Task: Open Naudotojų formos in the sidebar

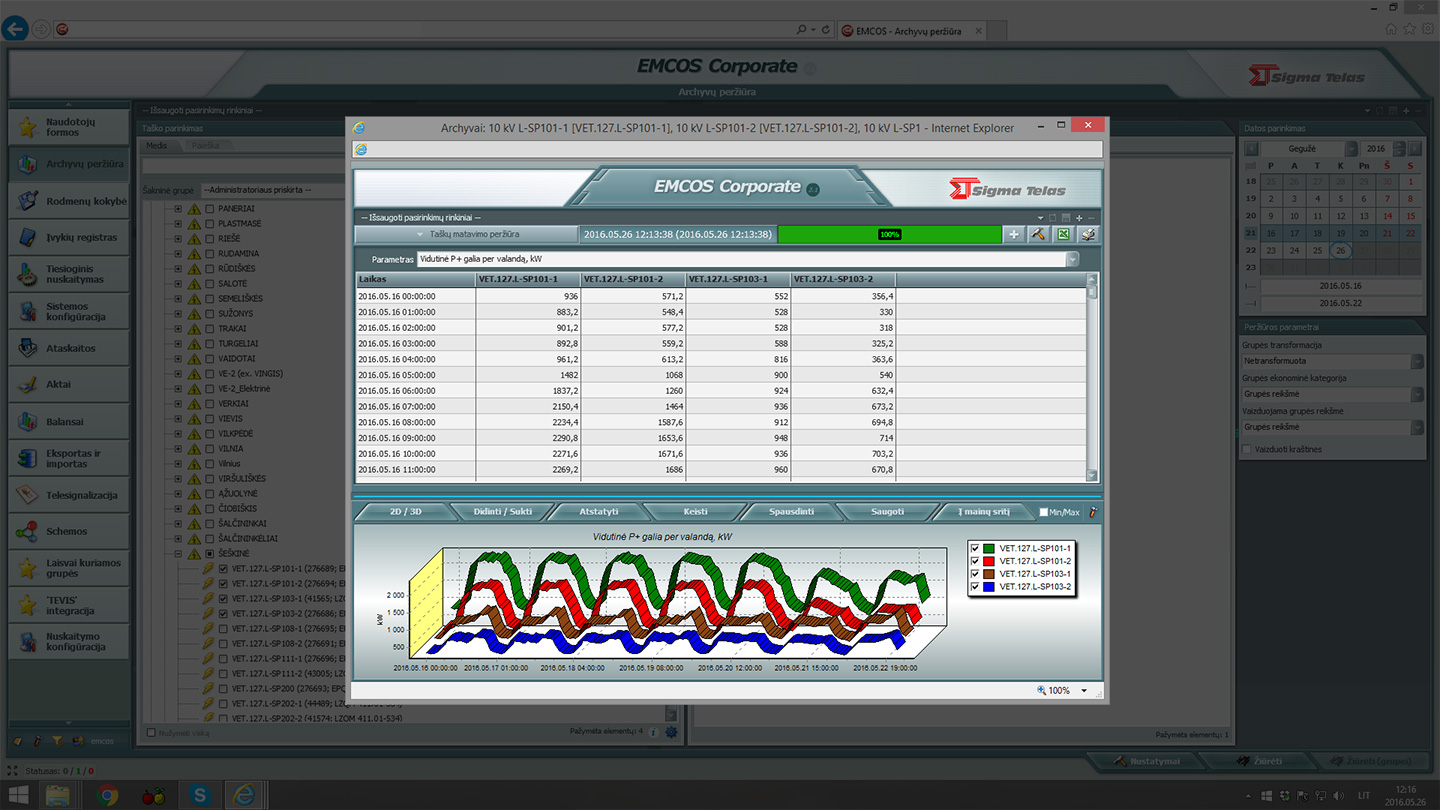Action: click(69, 127)
